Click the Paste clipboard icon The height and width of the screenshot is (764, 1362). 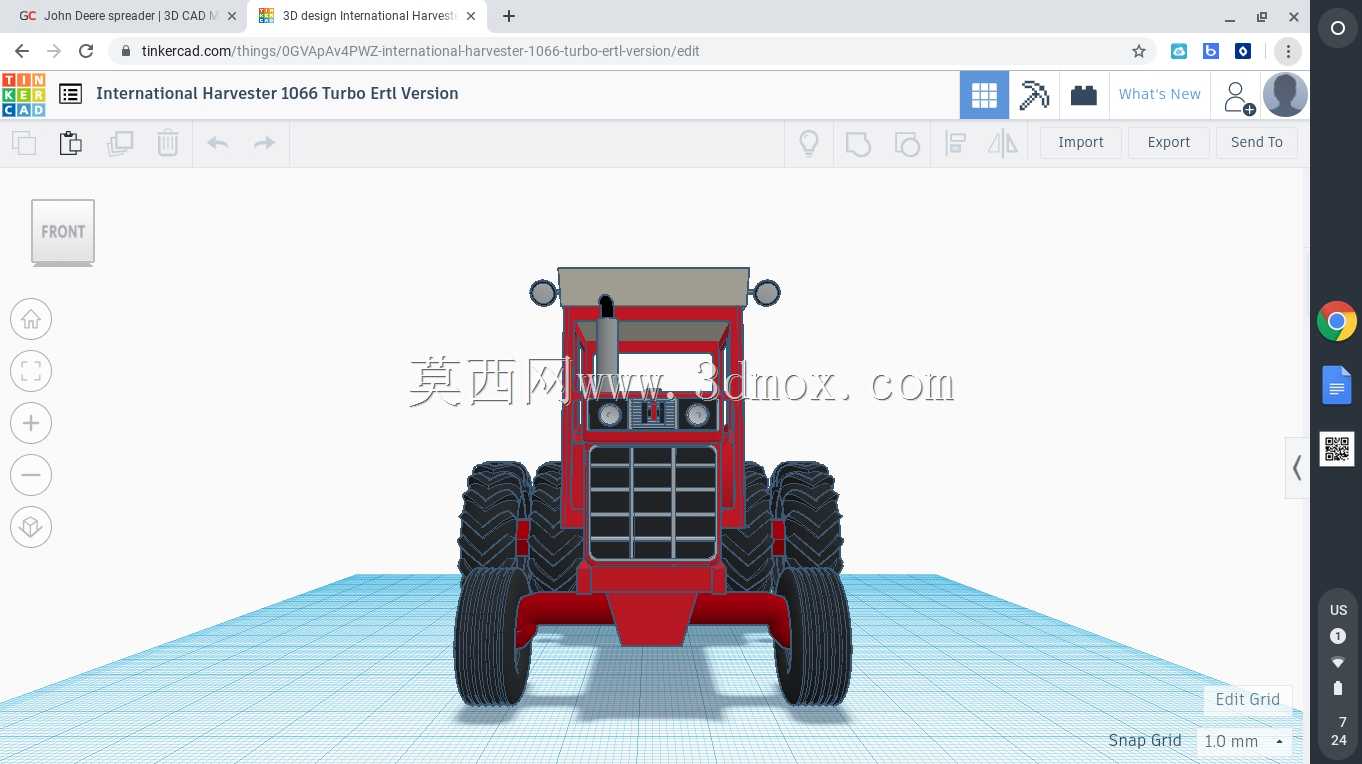(x=71, y=143)
